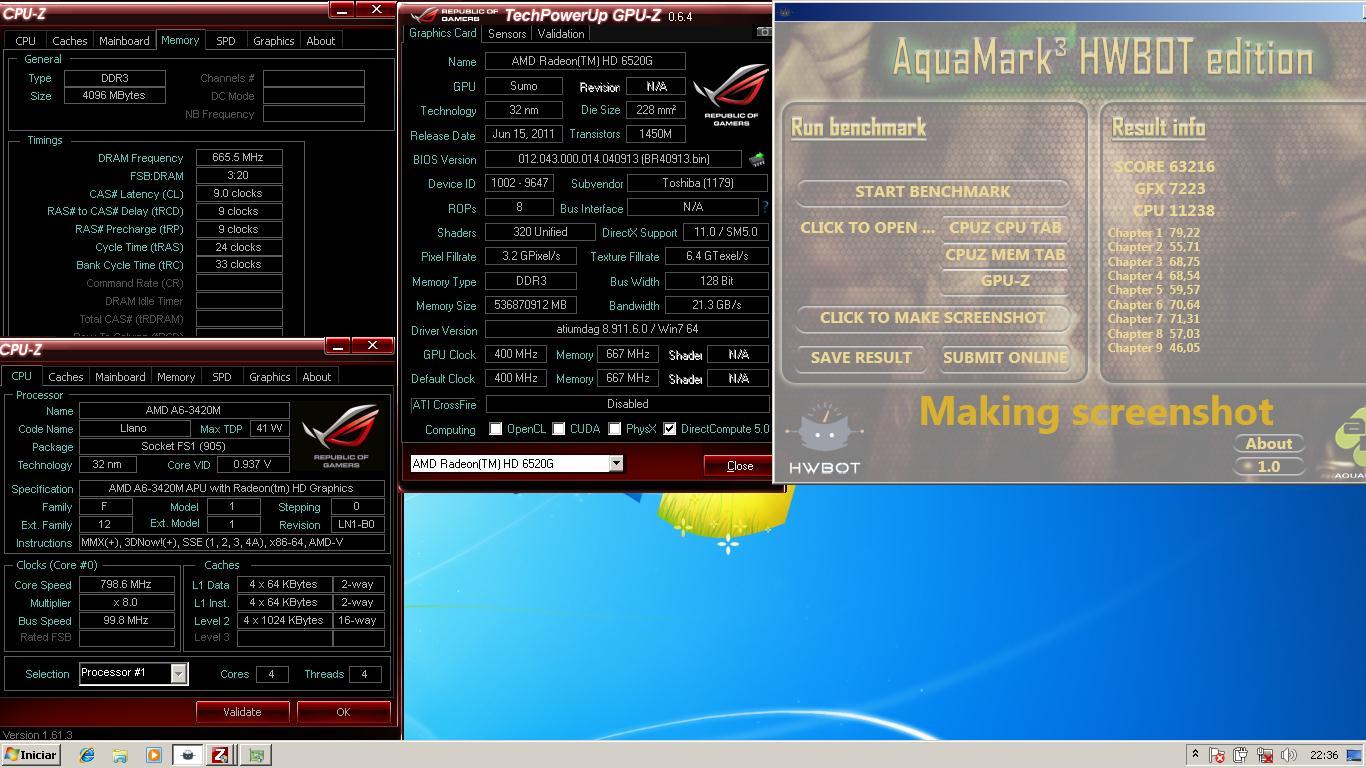Open the CPU tab in the upper CPU-Z window

coord(25,41)
